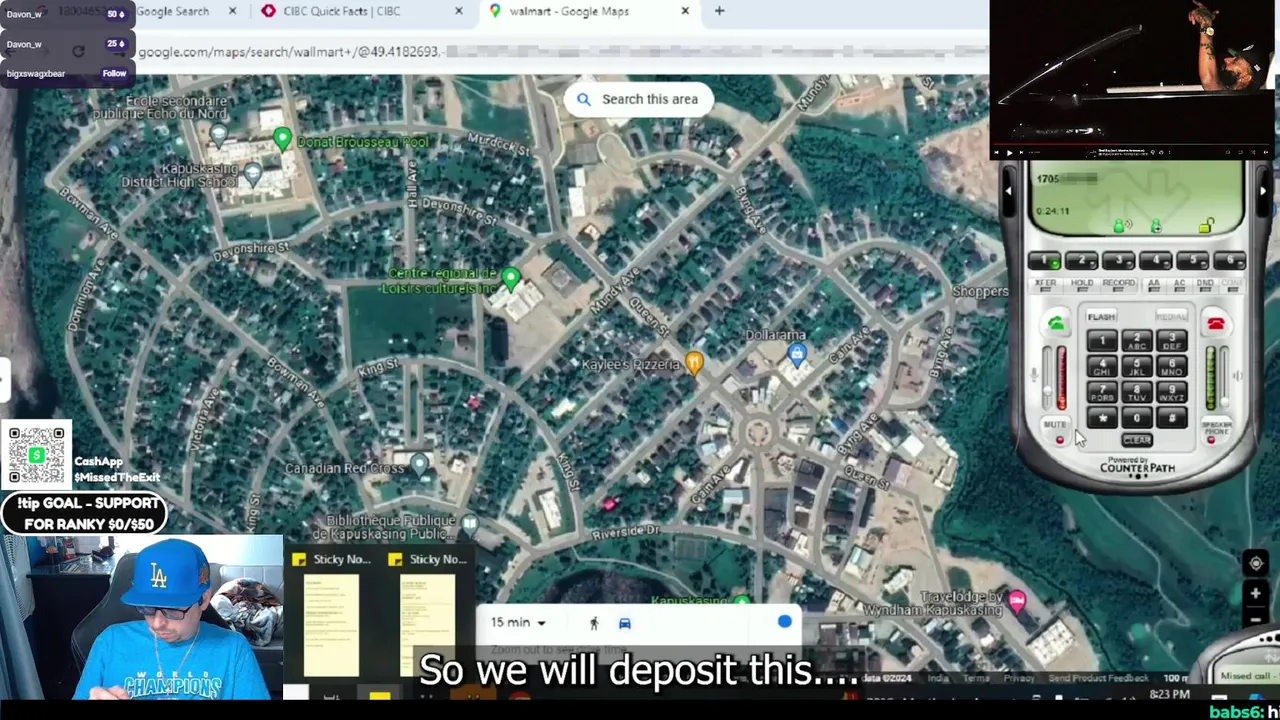This screenshot has height=720, width=1280.
Task: Click the CLEAR button on softphone
Action: 1137,440
